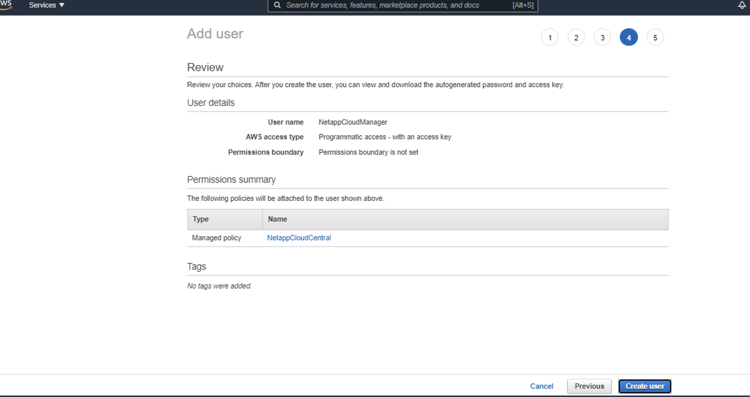This screenshot has height=397, width=750.
Task: Click the AWS access type label
Action: click(x=275, y=137)
